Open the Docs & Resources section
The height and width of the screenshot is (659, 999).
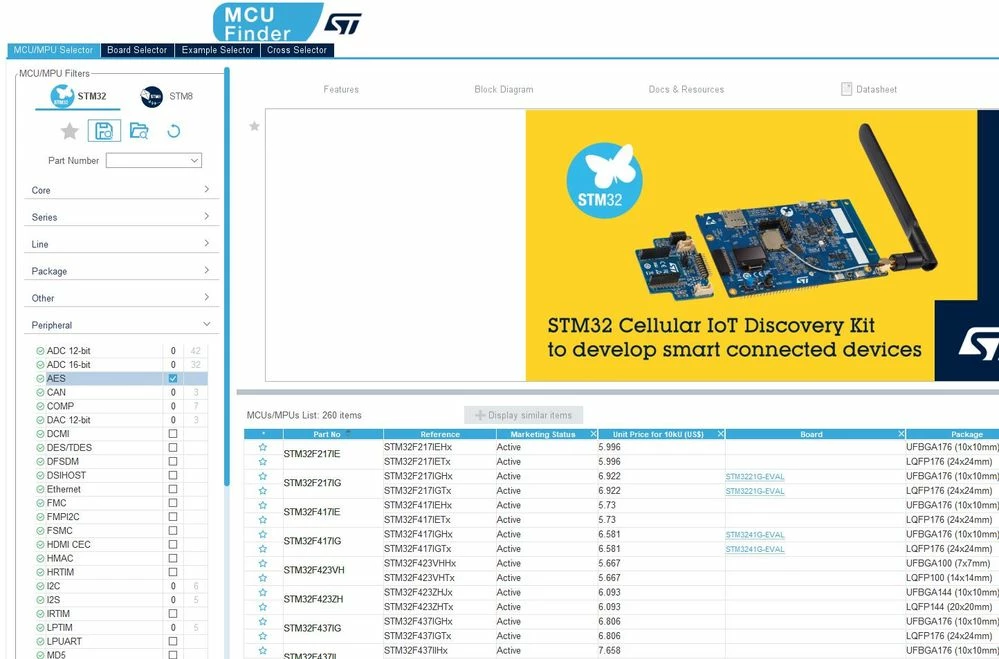686,89
